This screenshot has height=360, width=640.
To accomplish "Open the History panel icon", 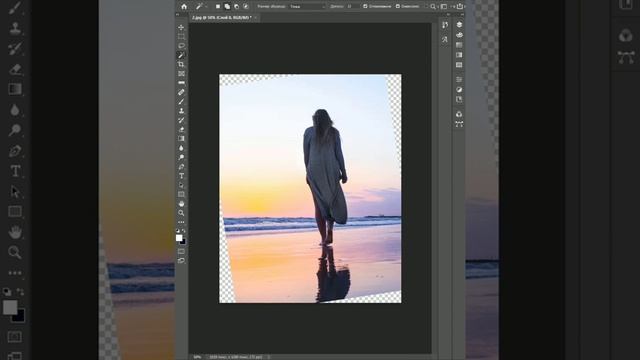I will click(x=445, y=25).
